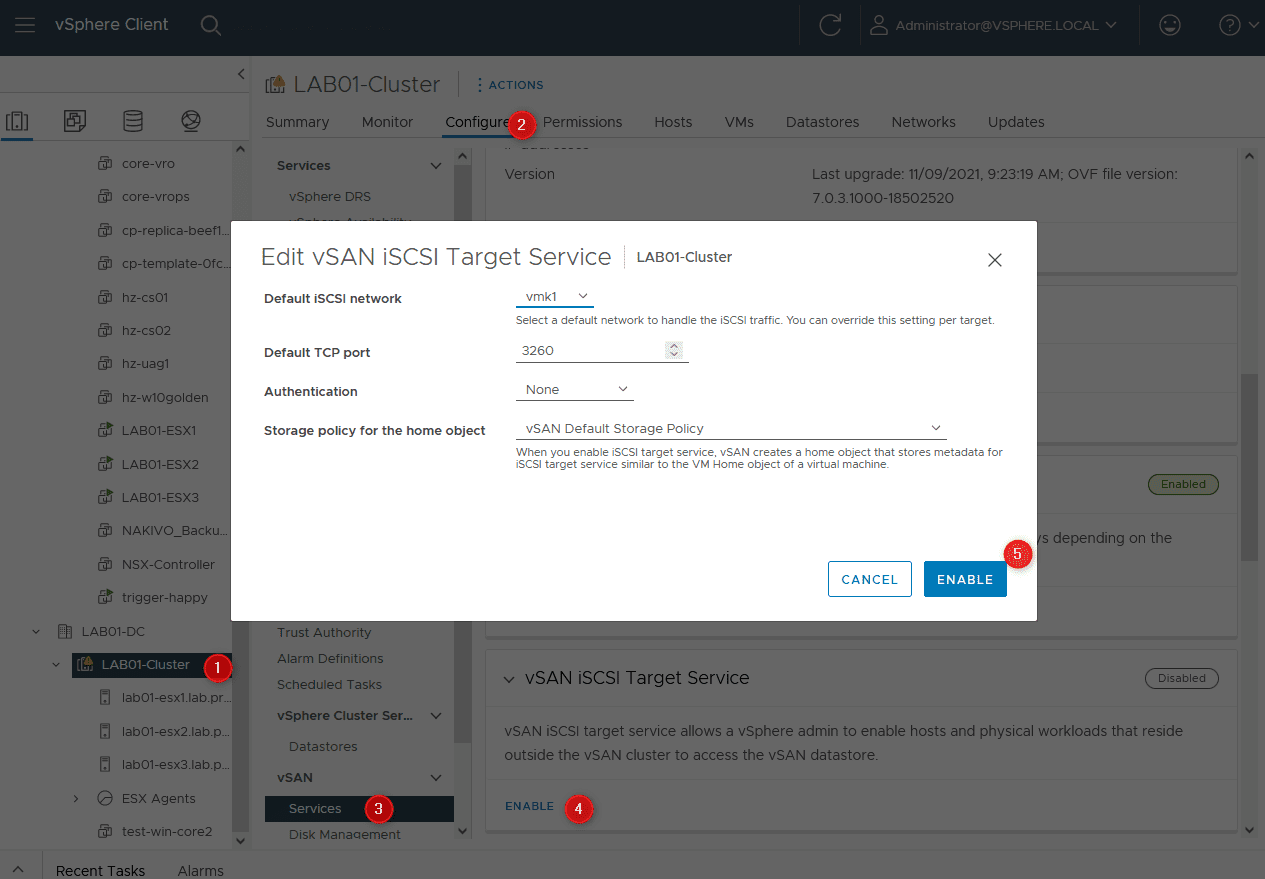The image size is (1265, 879).
Task: Click the VM icon beside test-win-core2
Action: (104, 831)
